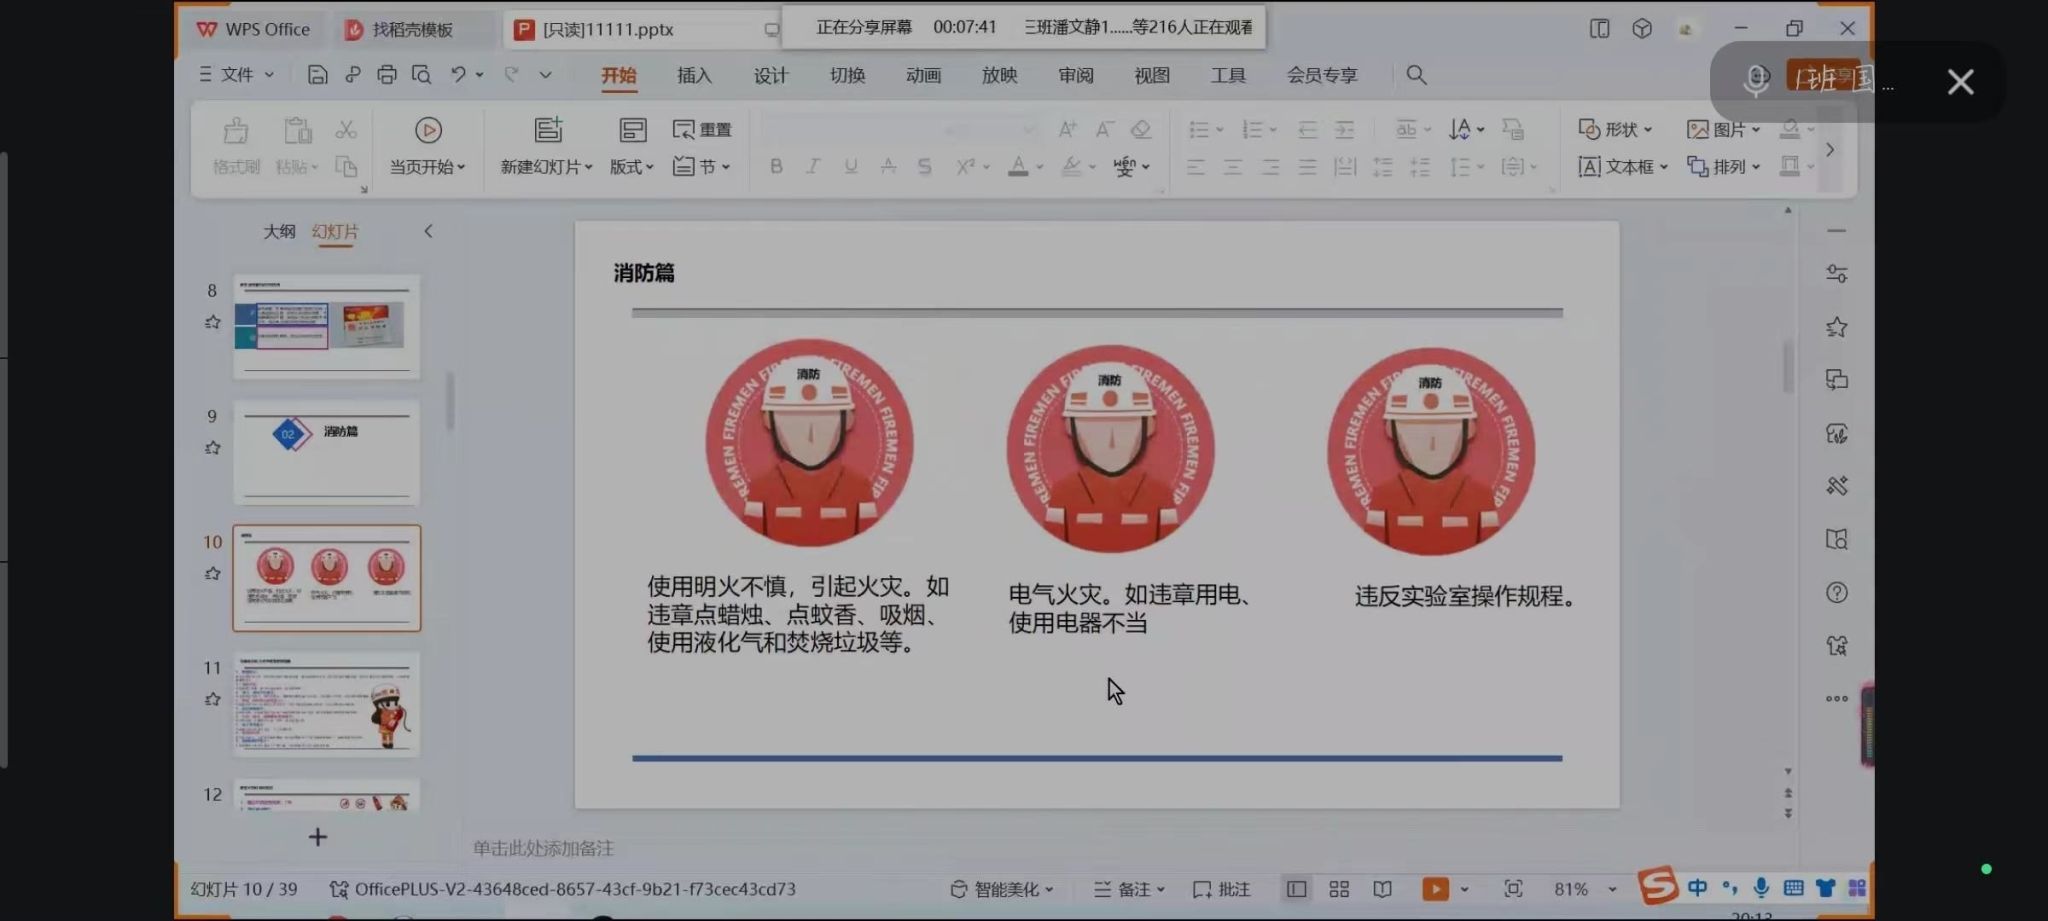Open slide sorter grid view icon
Screen dimensions: 2048x921
click(1339, 889)
